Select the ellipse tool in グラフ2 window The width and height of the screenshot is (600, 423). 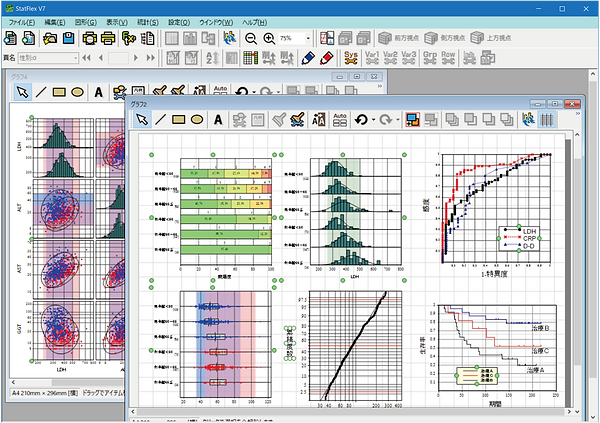(197, 119)
